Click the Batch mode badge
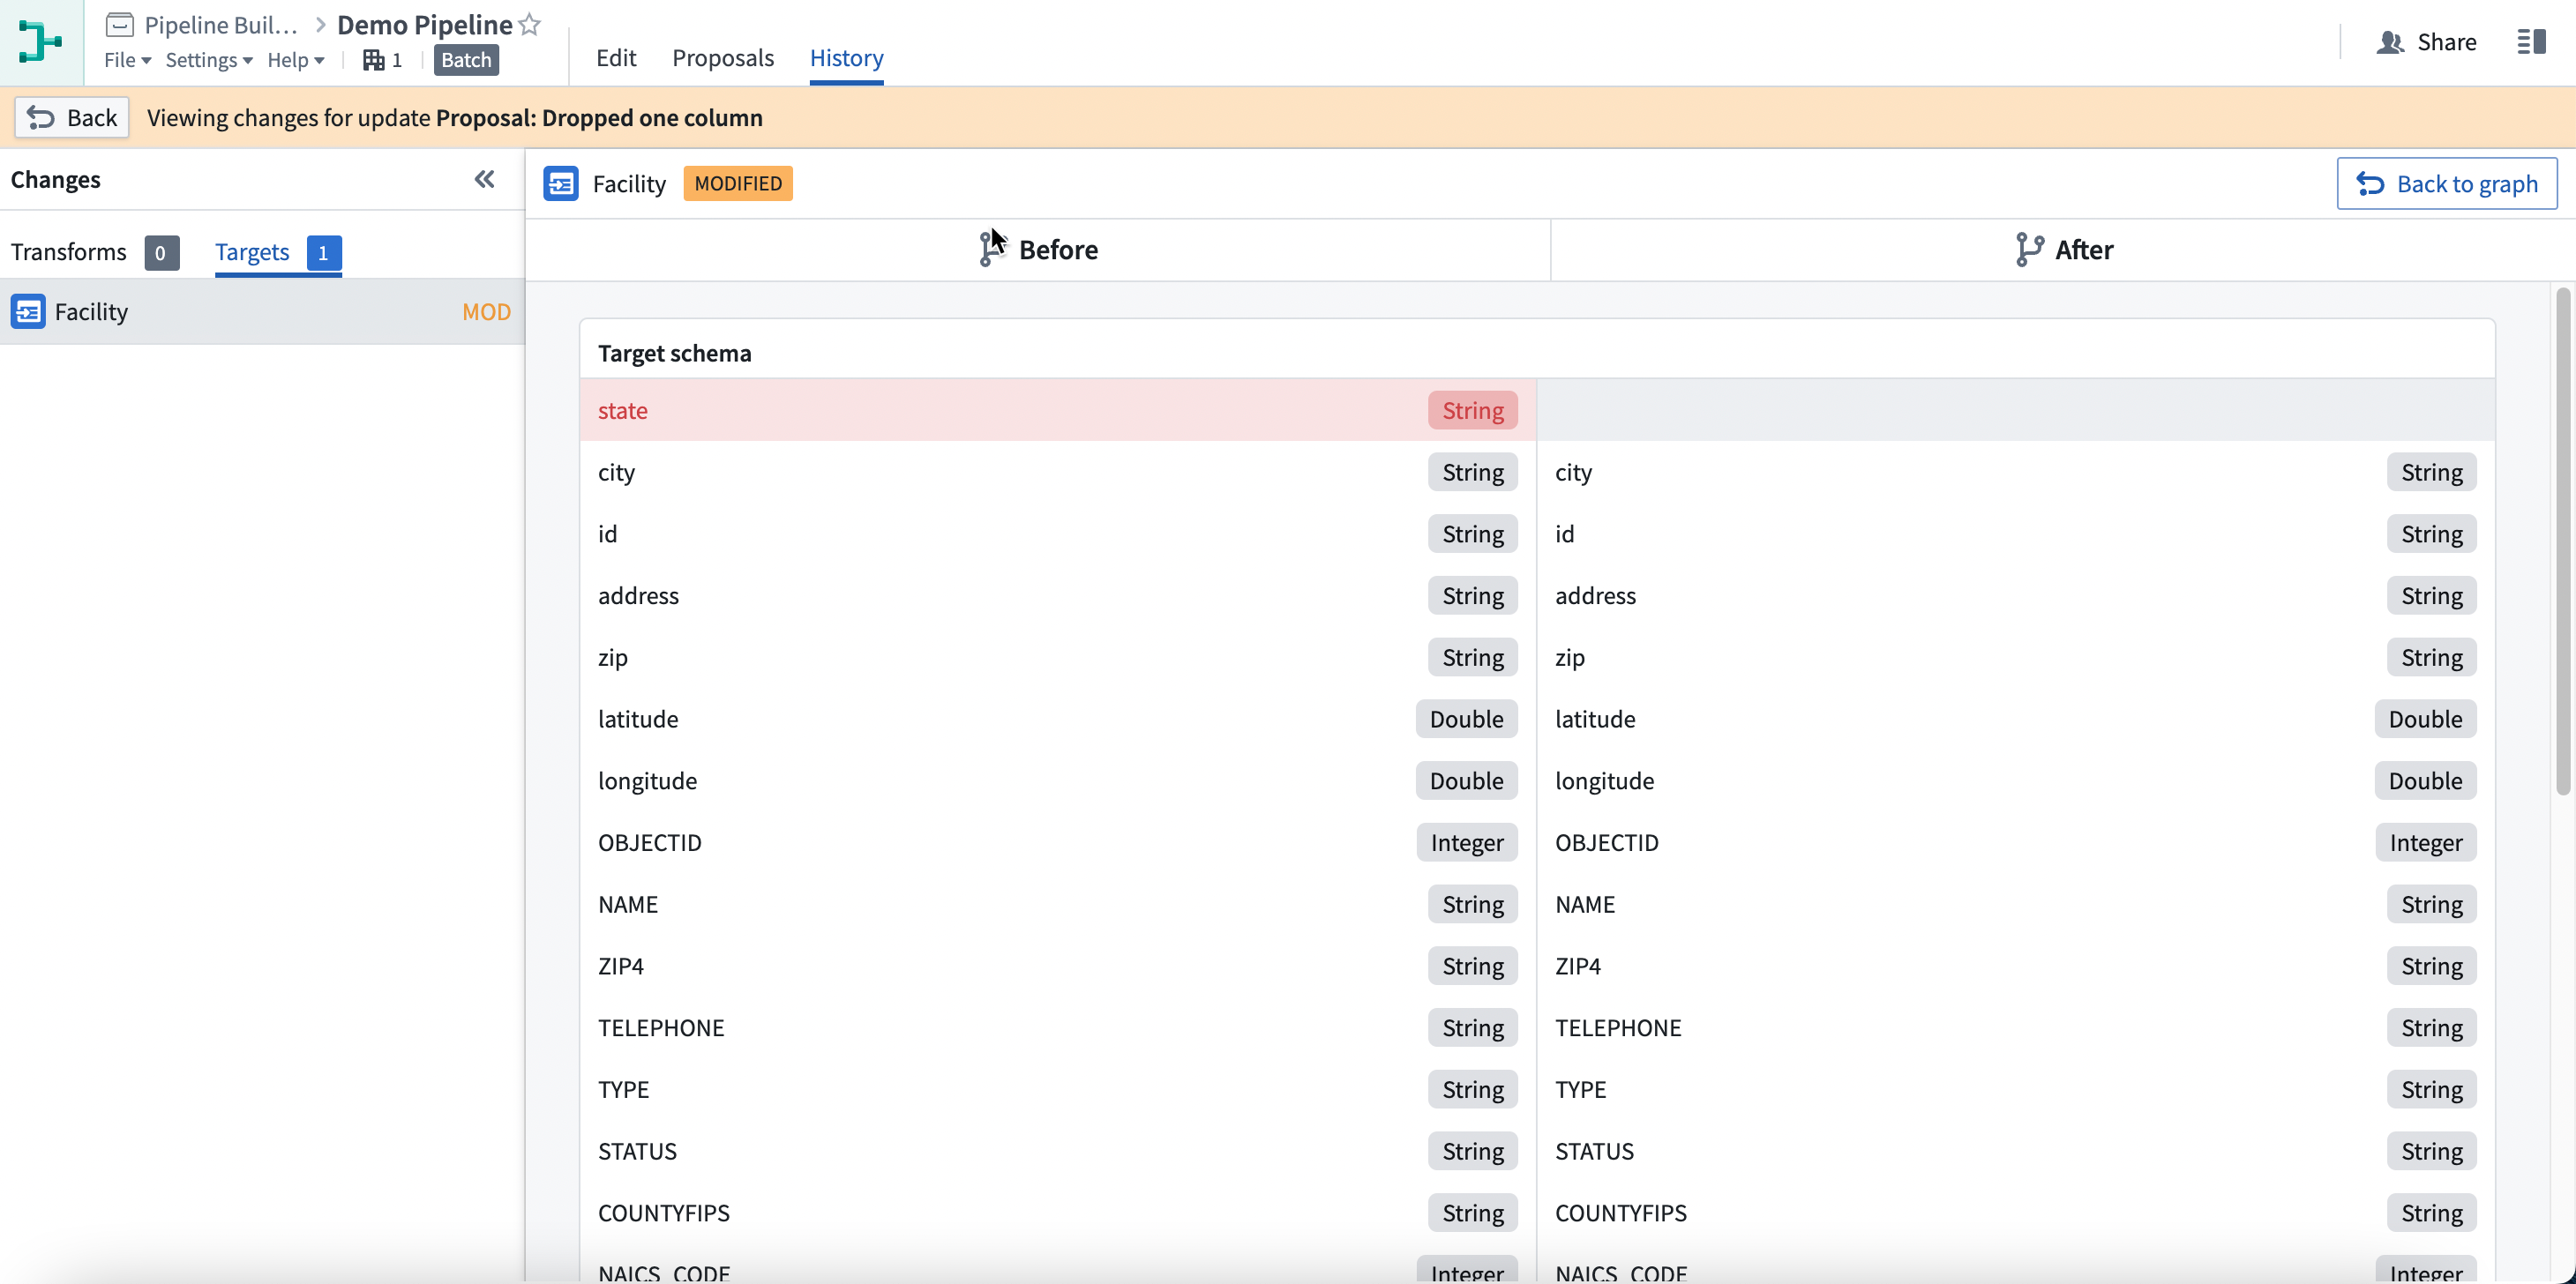 (x=465, y=59)
